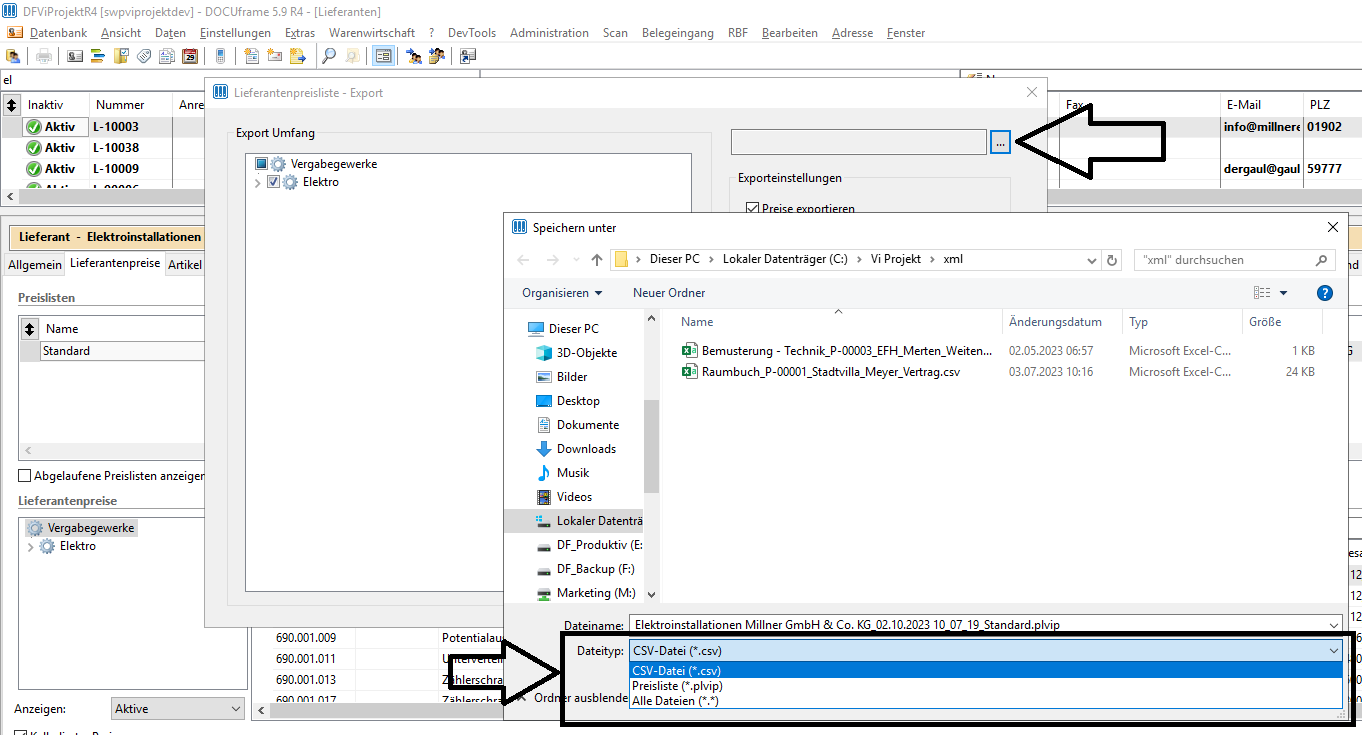Click the export path text field
This screenshot has height=735, width=1362.
pos(860,143)
